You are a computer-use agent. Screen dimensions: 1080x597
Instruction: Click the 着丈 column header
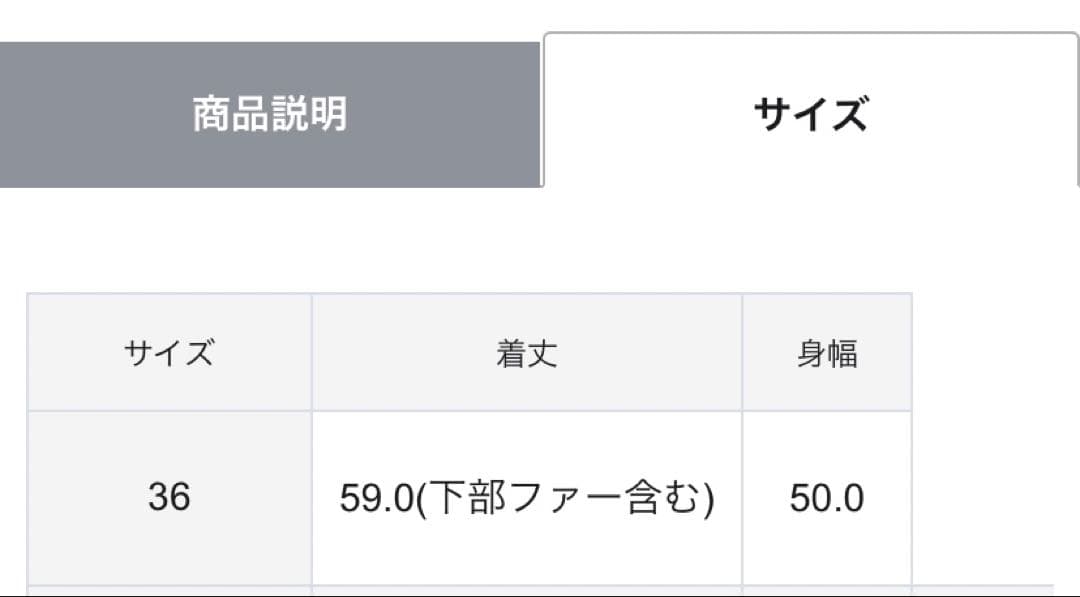pyautogui.click(x=526, y=352)
